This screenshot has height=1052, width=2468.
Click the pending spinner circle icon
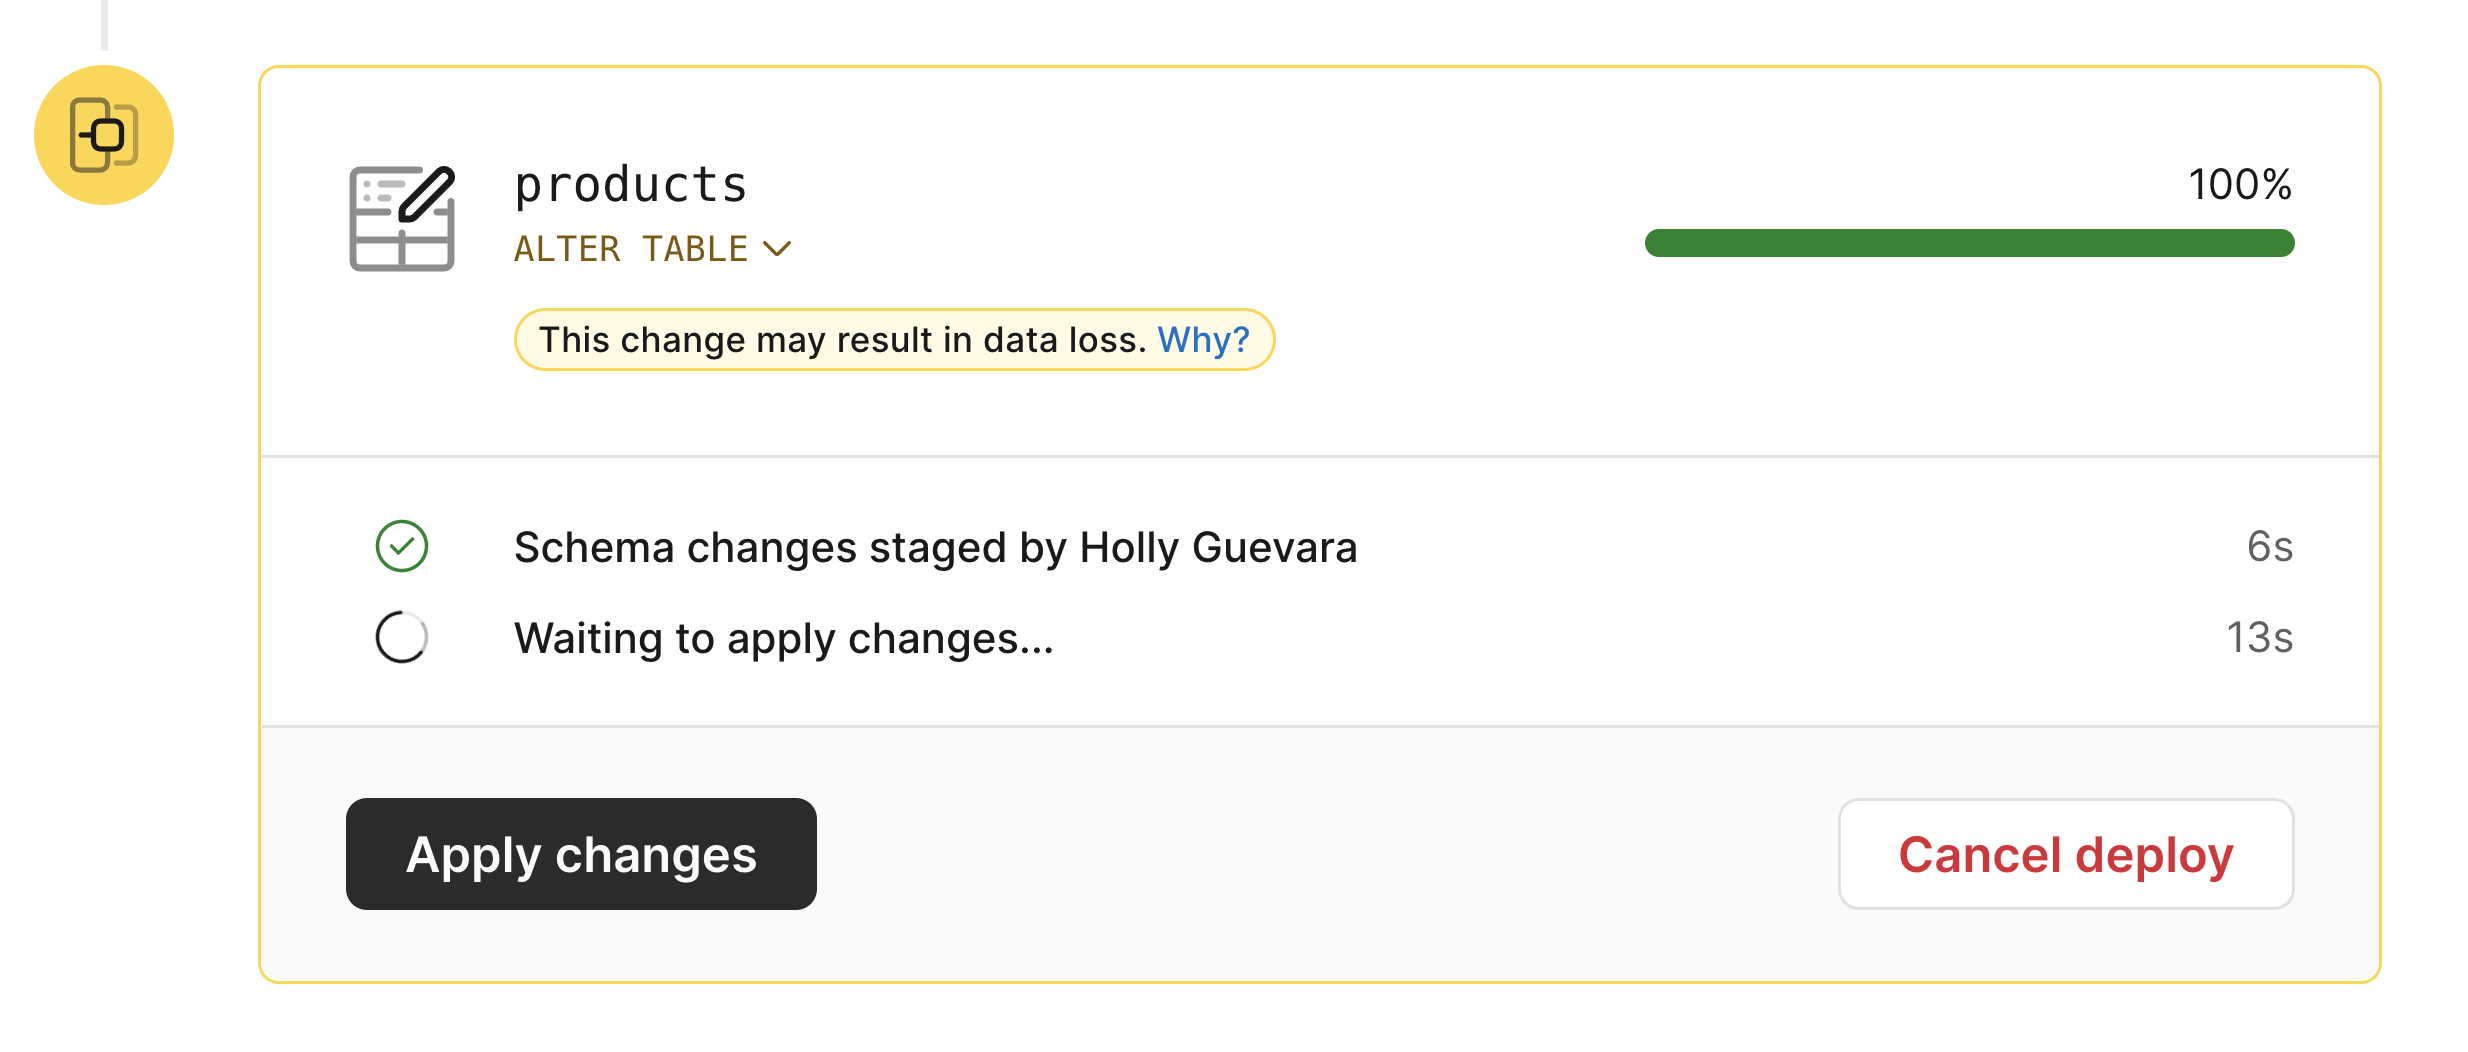(402, 637)
